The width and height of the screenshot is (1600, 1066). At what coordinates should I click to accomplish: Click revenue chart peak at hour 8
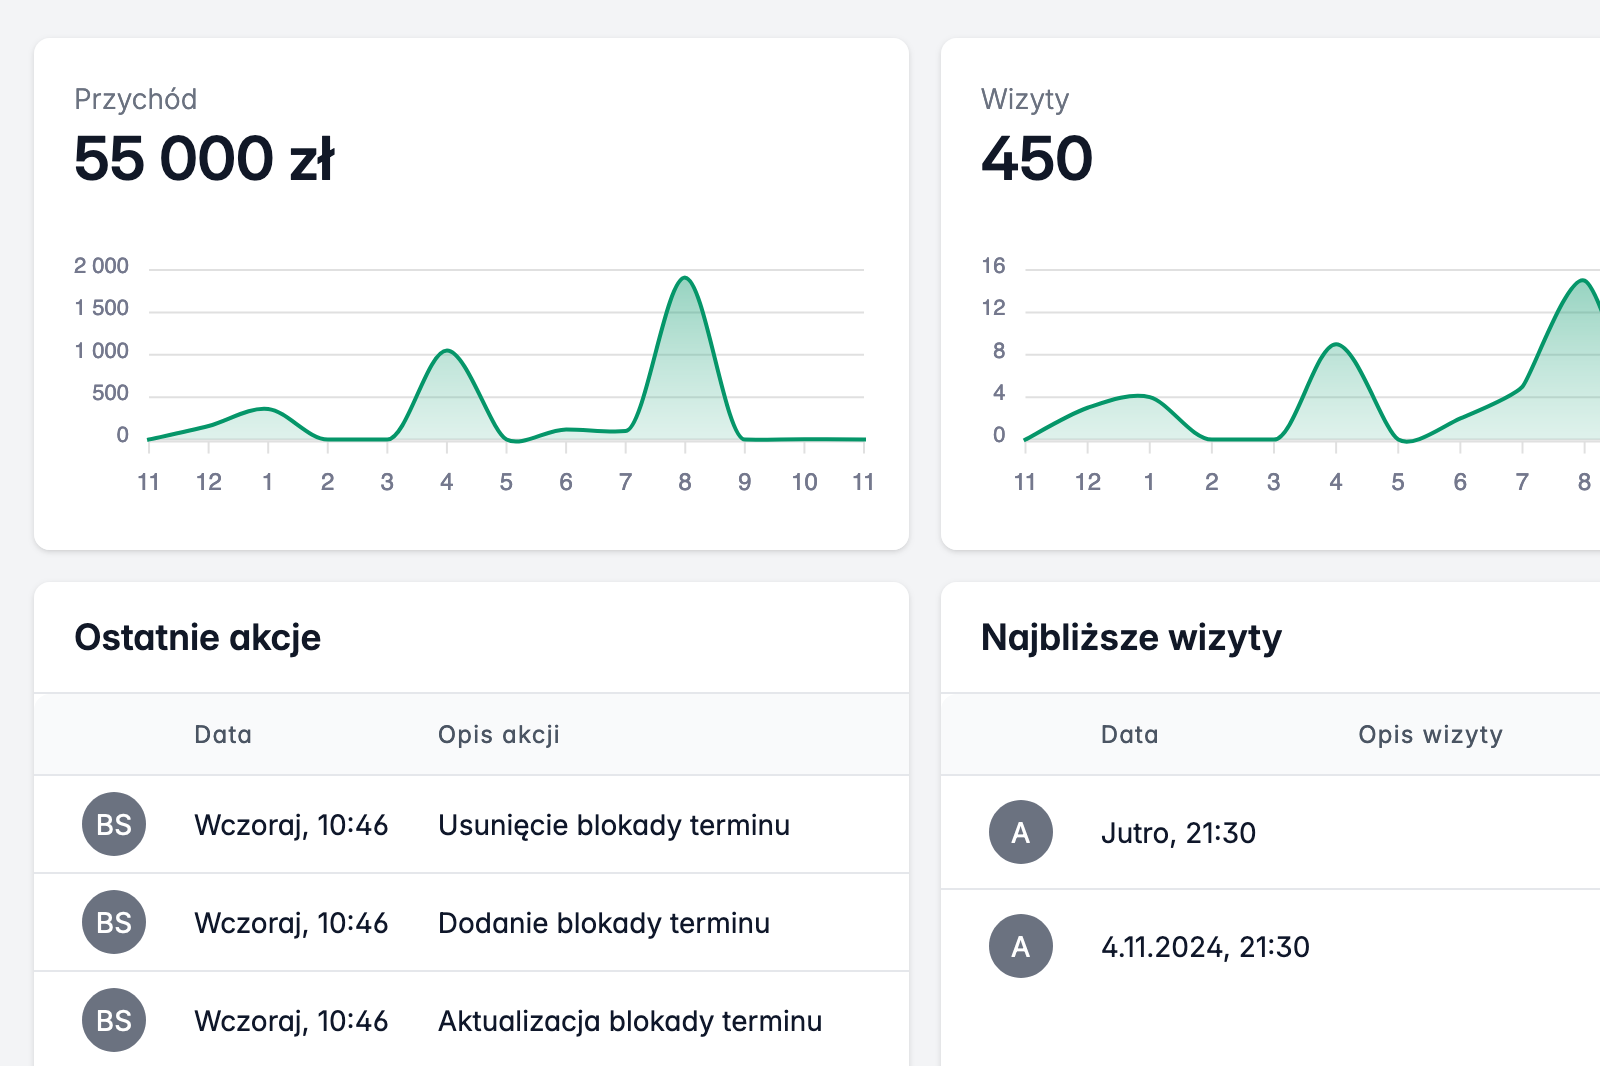point(685,278)
